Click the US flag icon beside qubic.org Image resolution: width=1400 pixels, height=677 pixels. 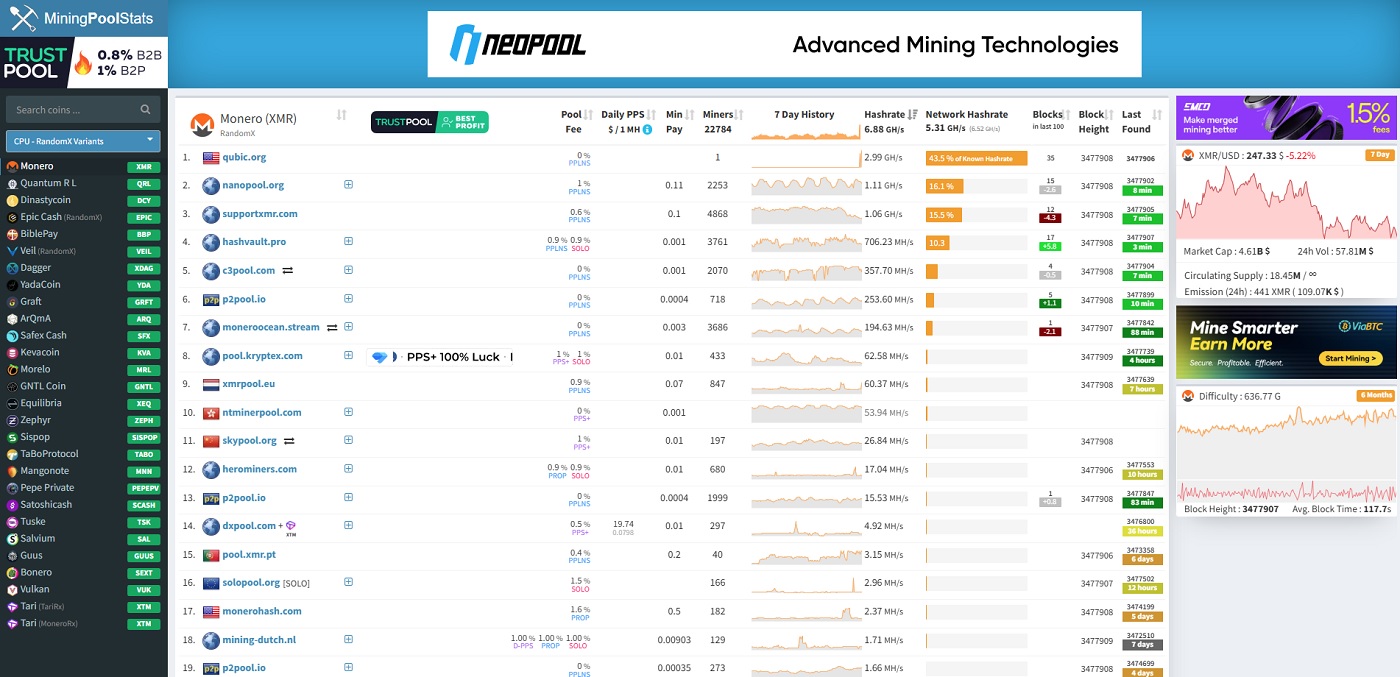[211, 158]
